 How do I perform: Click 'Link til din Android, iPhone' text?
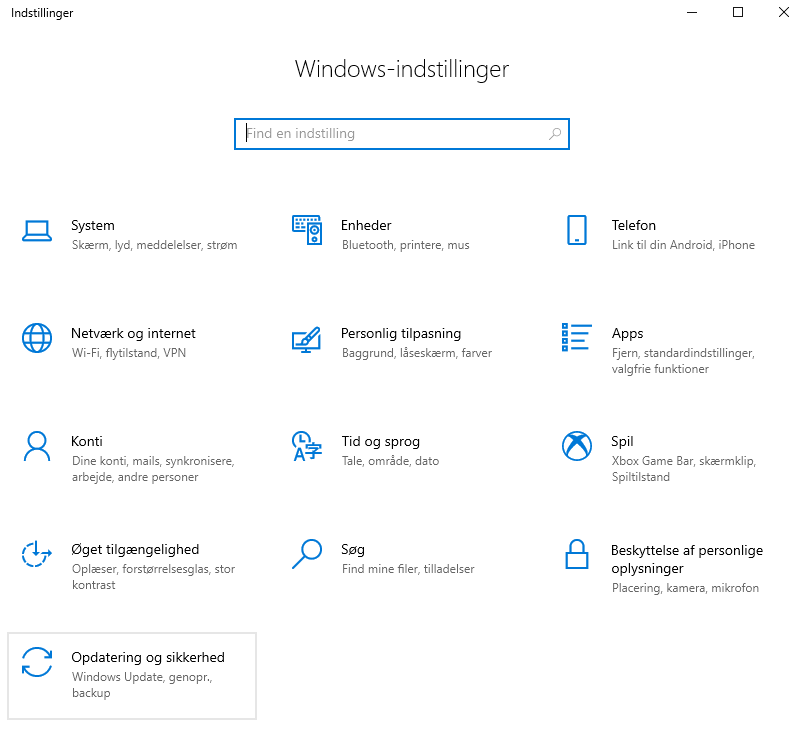click(x=683, y=245)
